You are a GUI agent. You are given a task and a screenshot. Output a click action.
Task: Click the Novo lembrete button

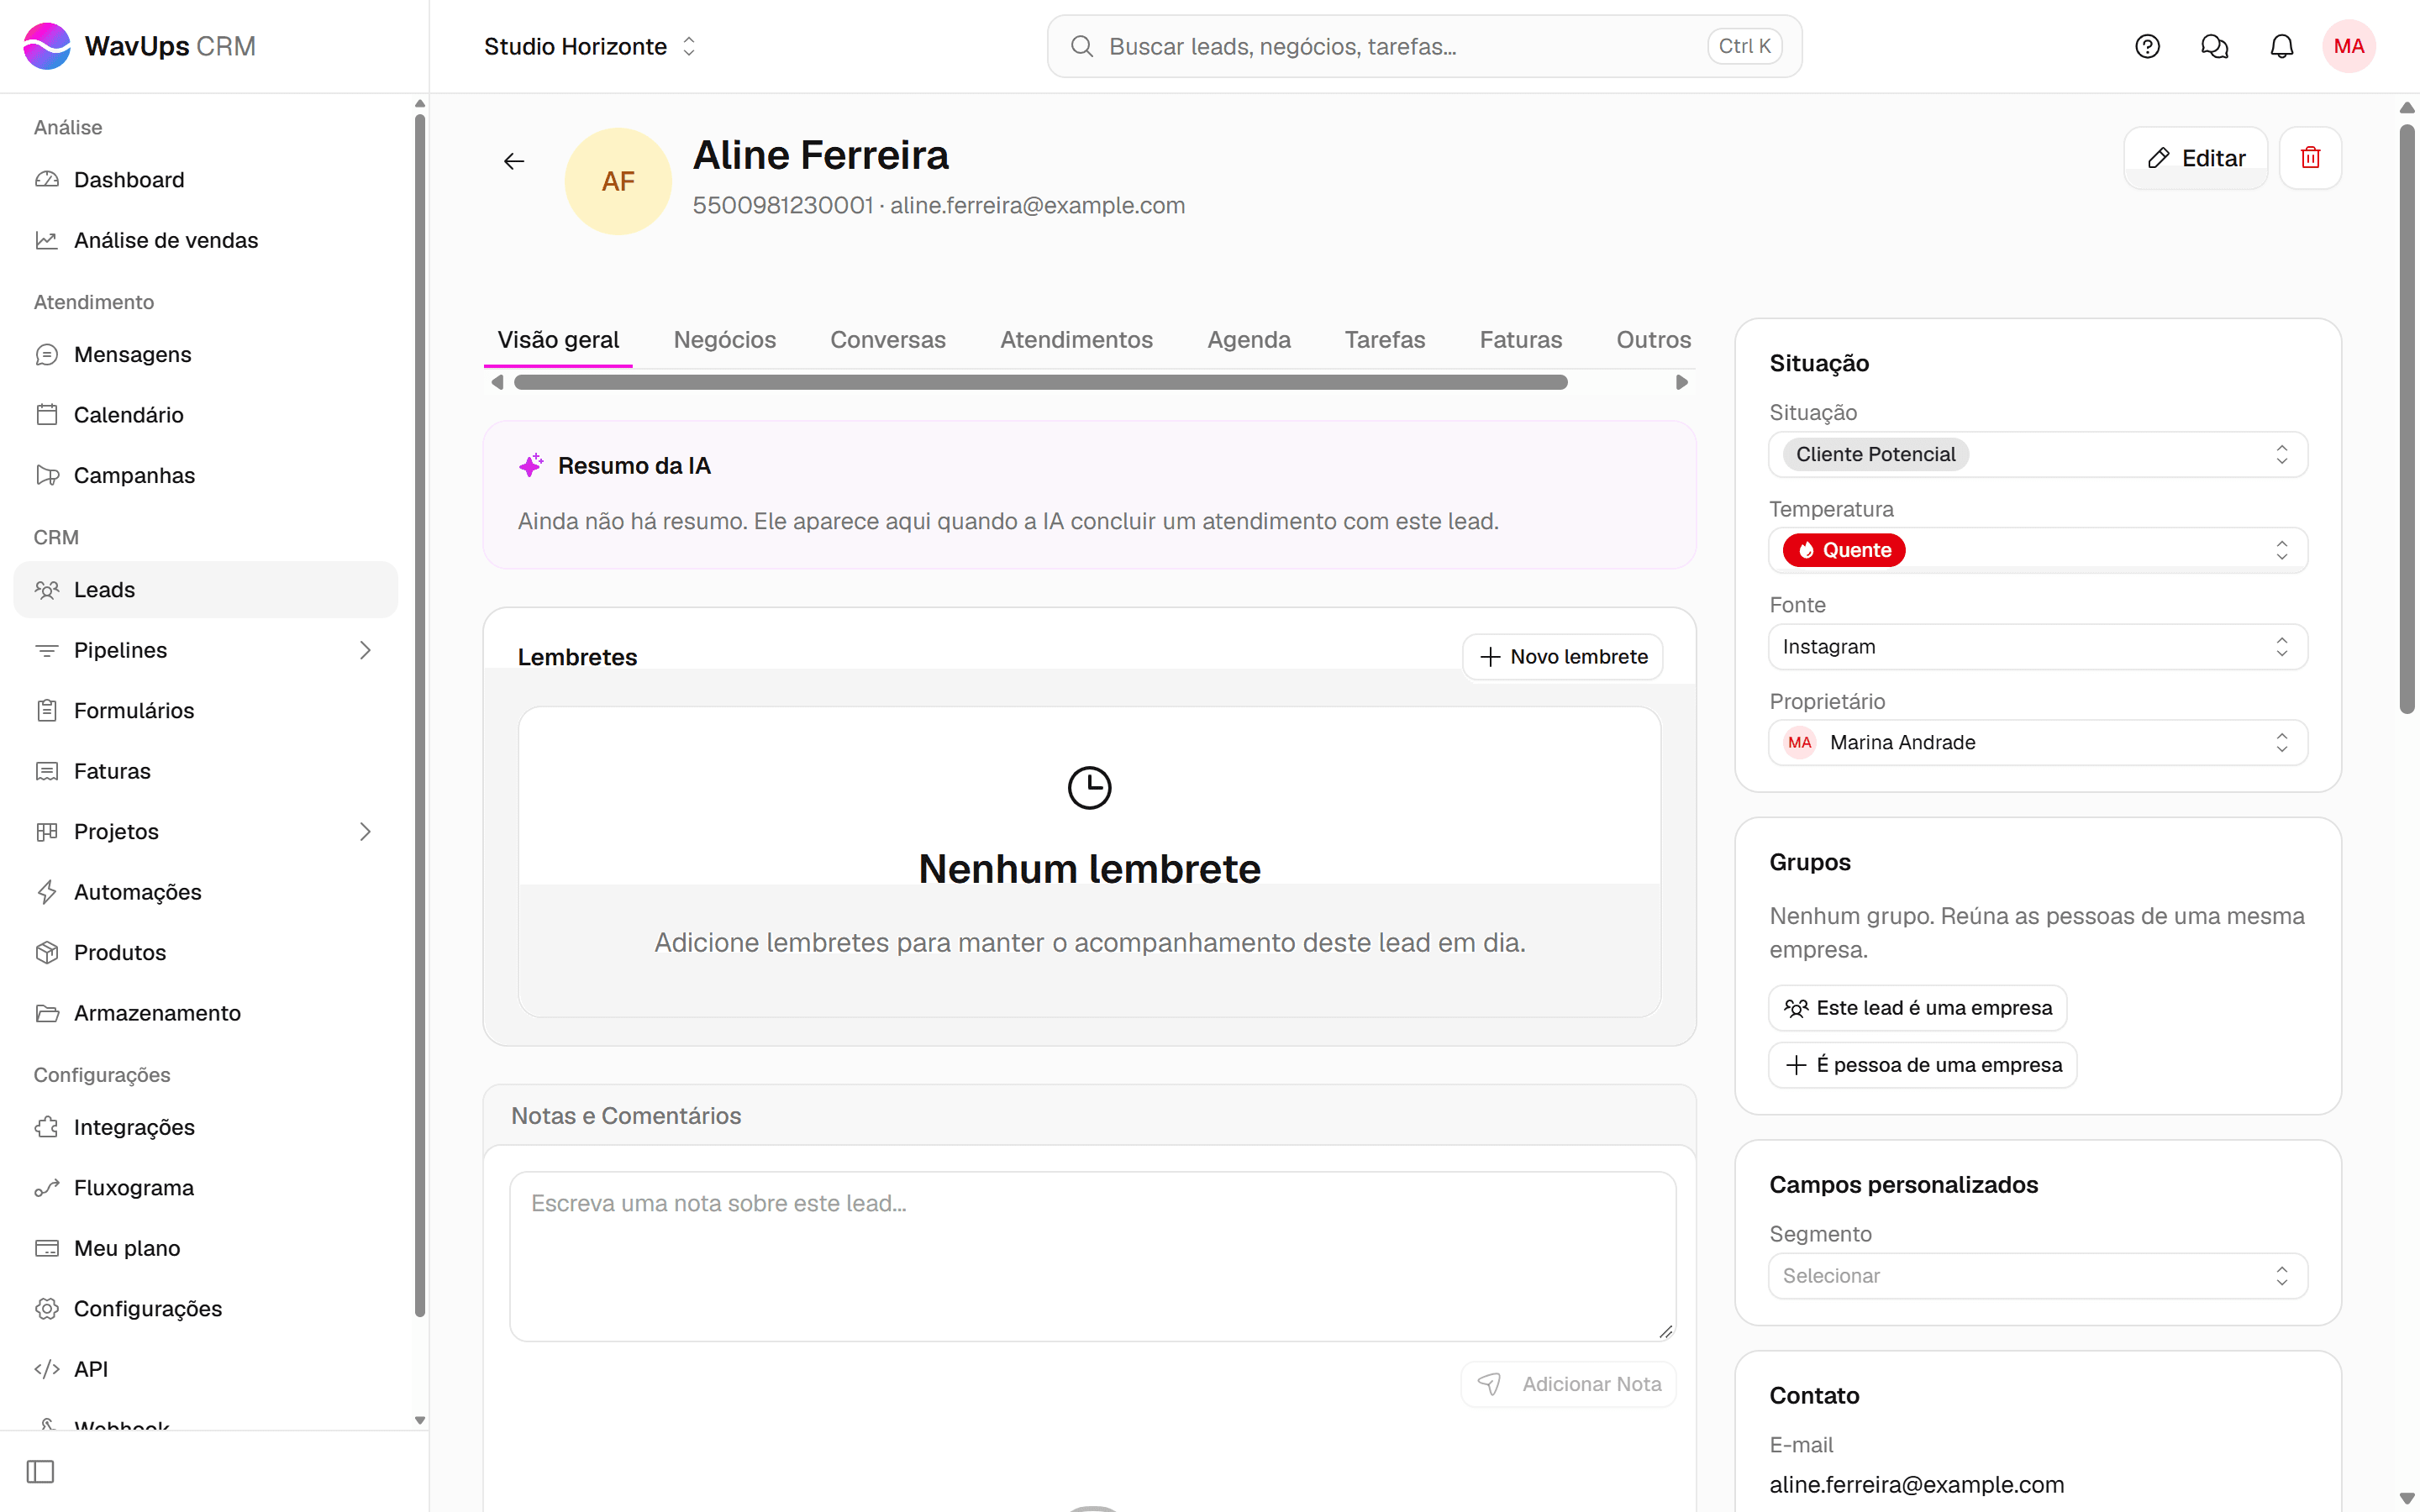pos(1562,657)
